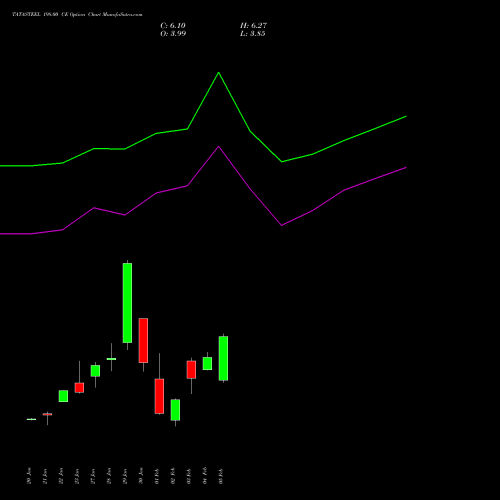Click the 28 Jan date label
Screen dimensions: 500x500
109,476
